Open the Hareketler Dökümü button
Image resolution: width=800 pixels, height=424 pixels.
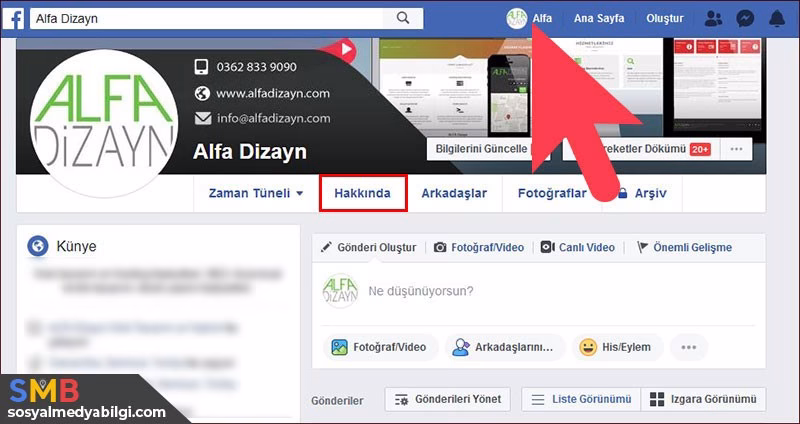(641, 149)
